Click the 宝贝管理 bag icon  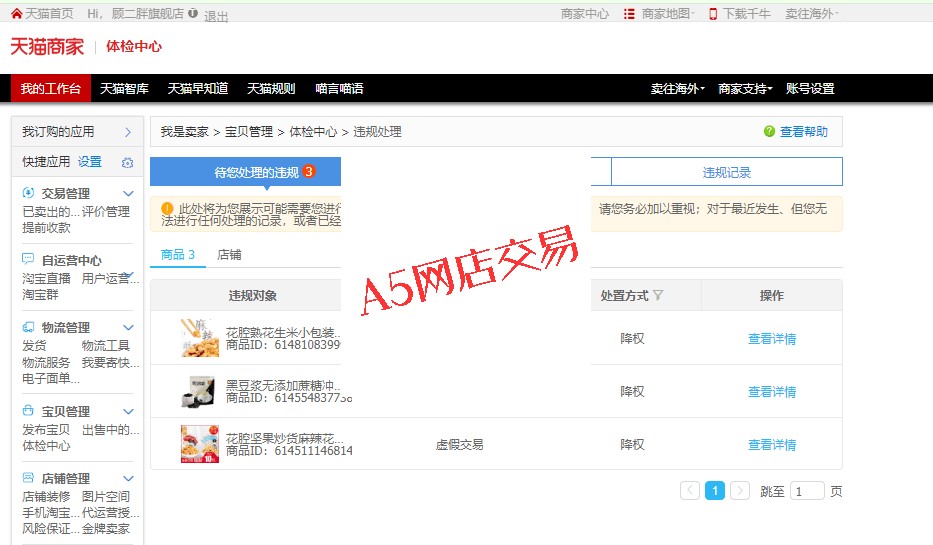coord(28,411)
